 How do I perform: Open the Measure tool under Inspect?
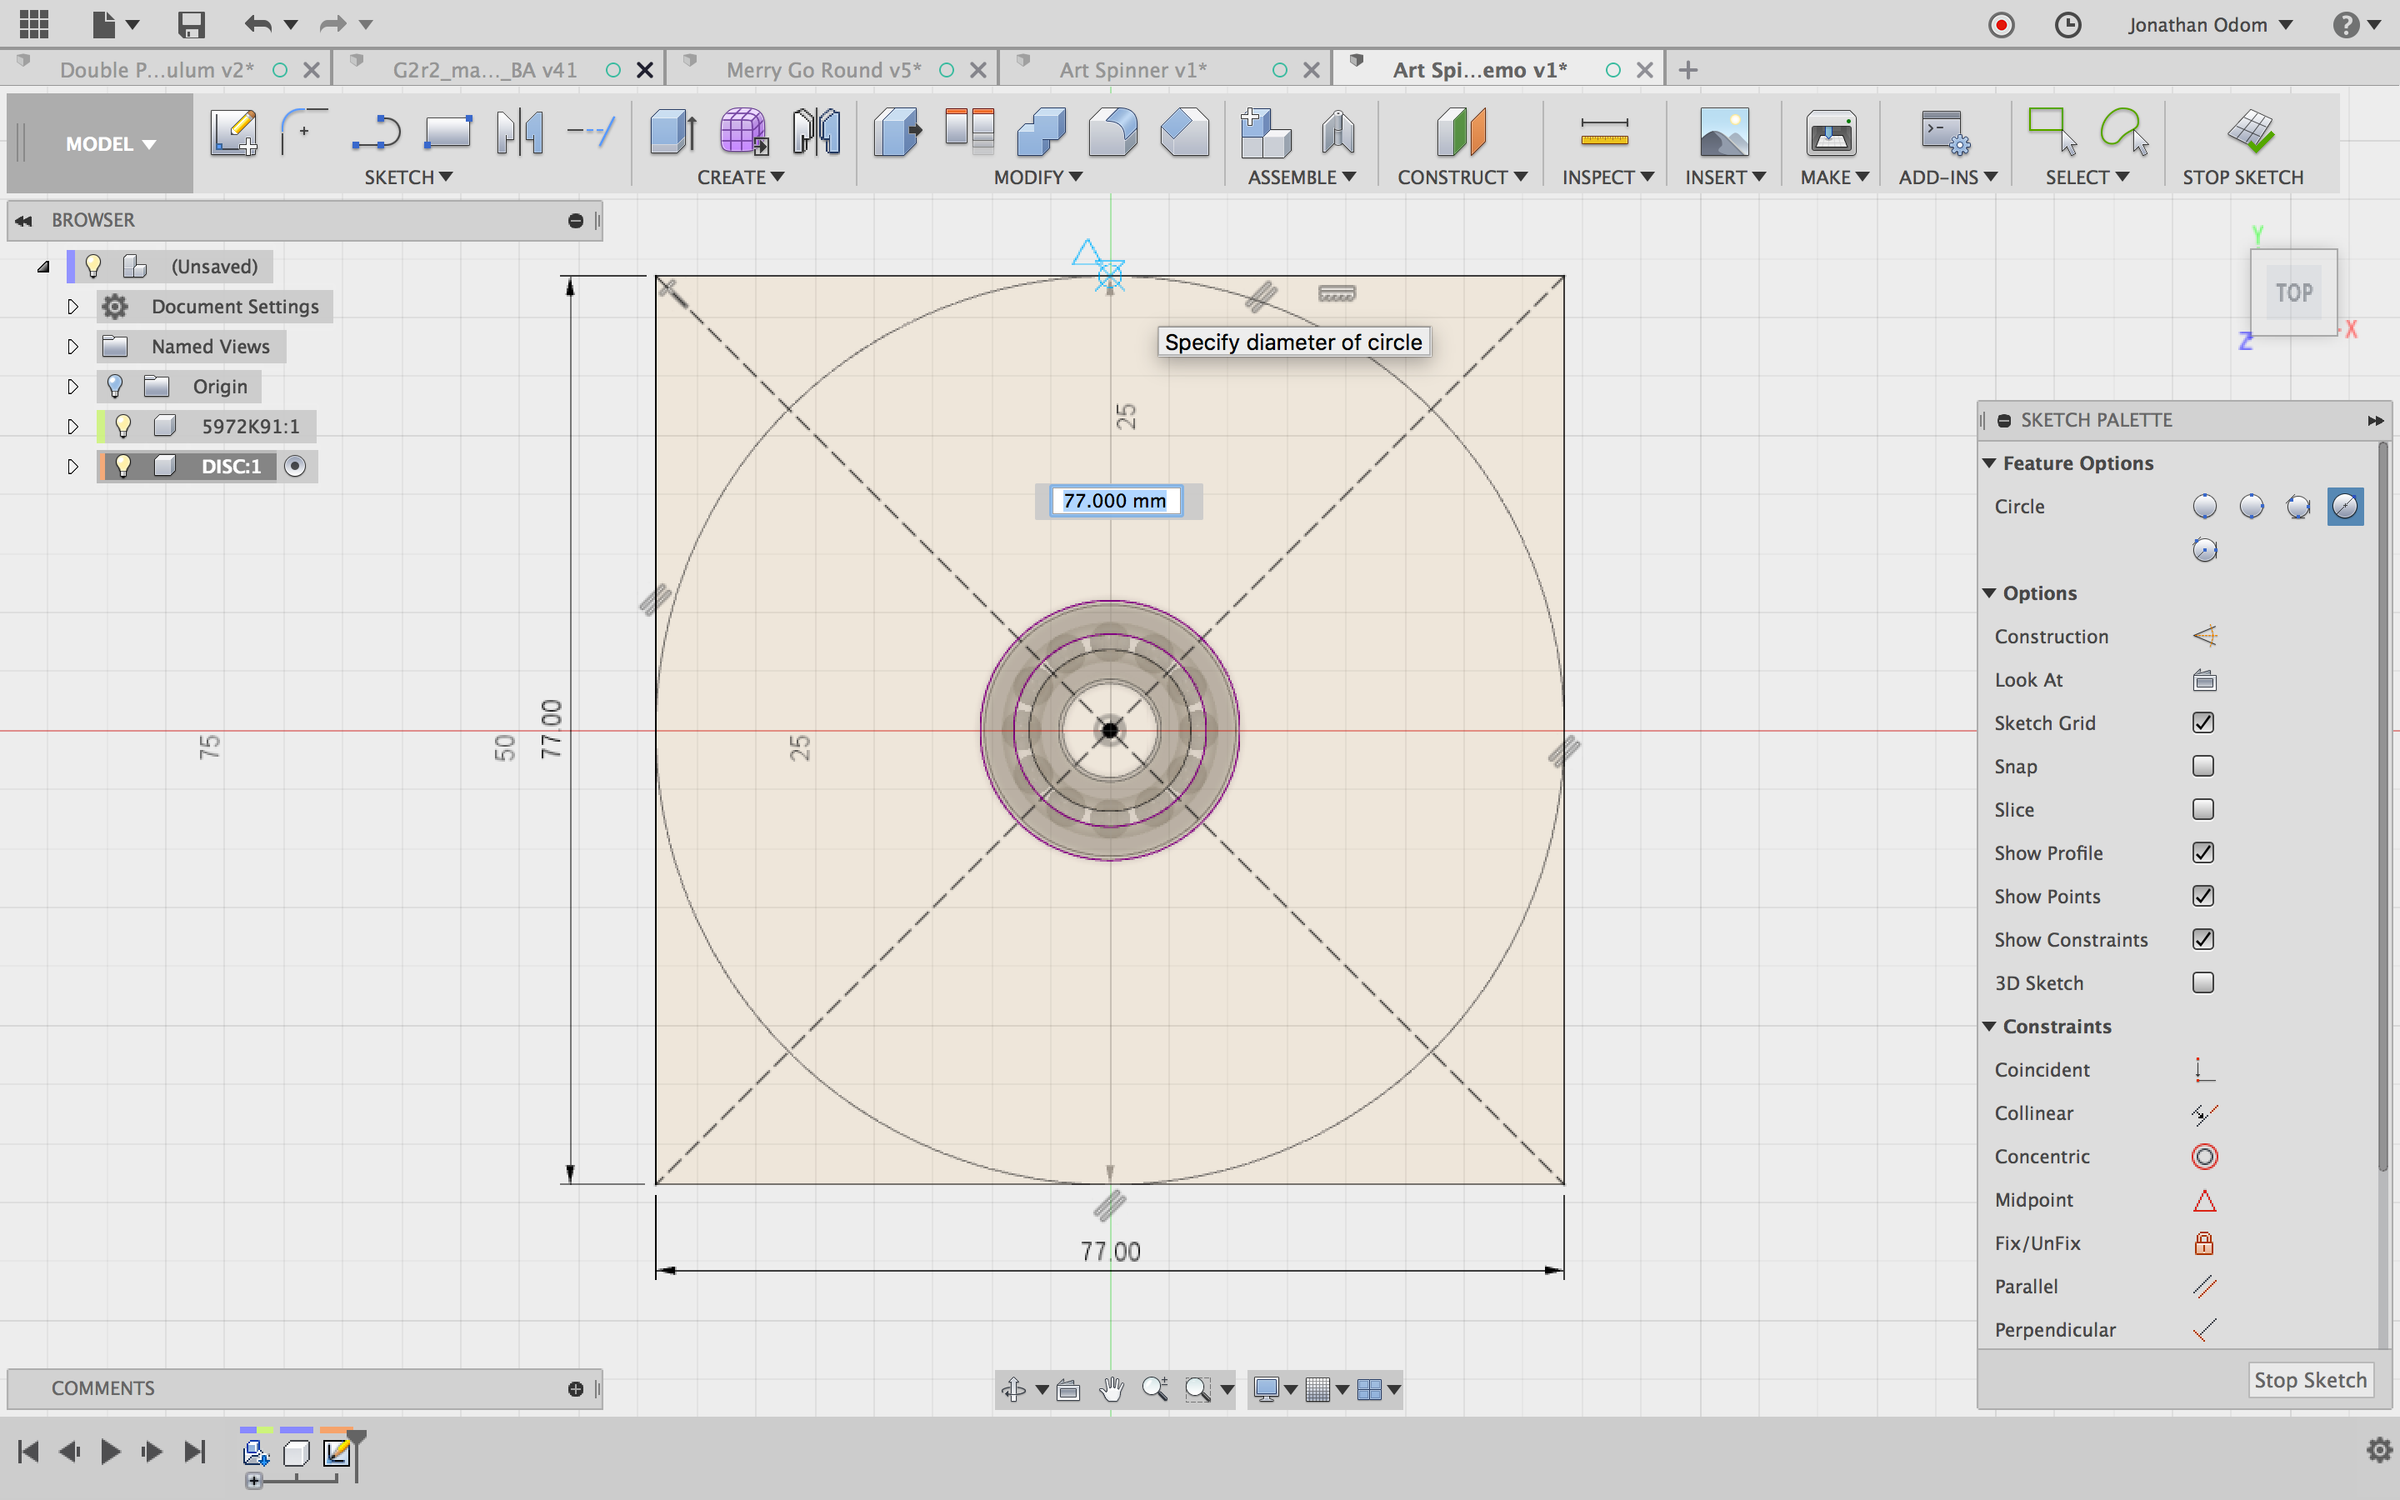point(1604,133)
